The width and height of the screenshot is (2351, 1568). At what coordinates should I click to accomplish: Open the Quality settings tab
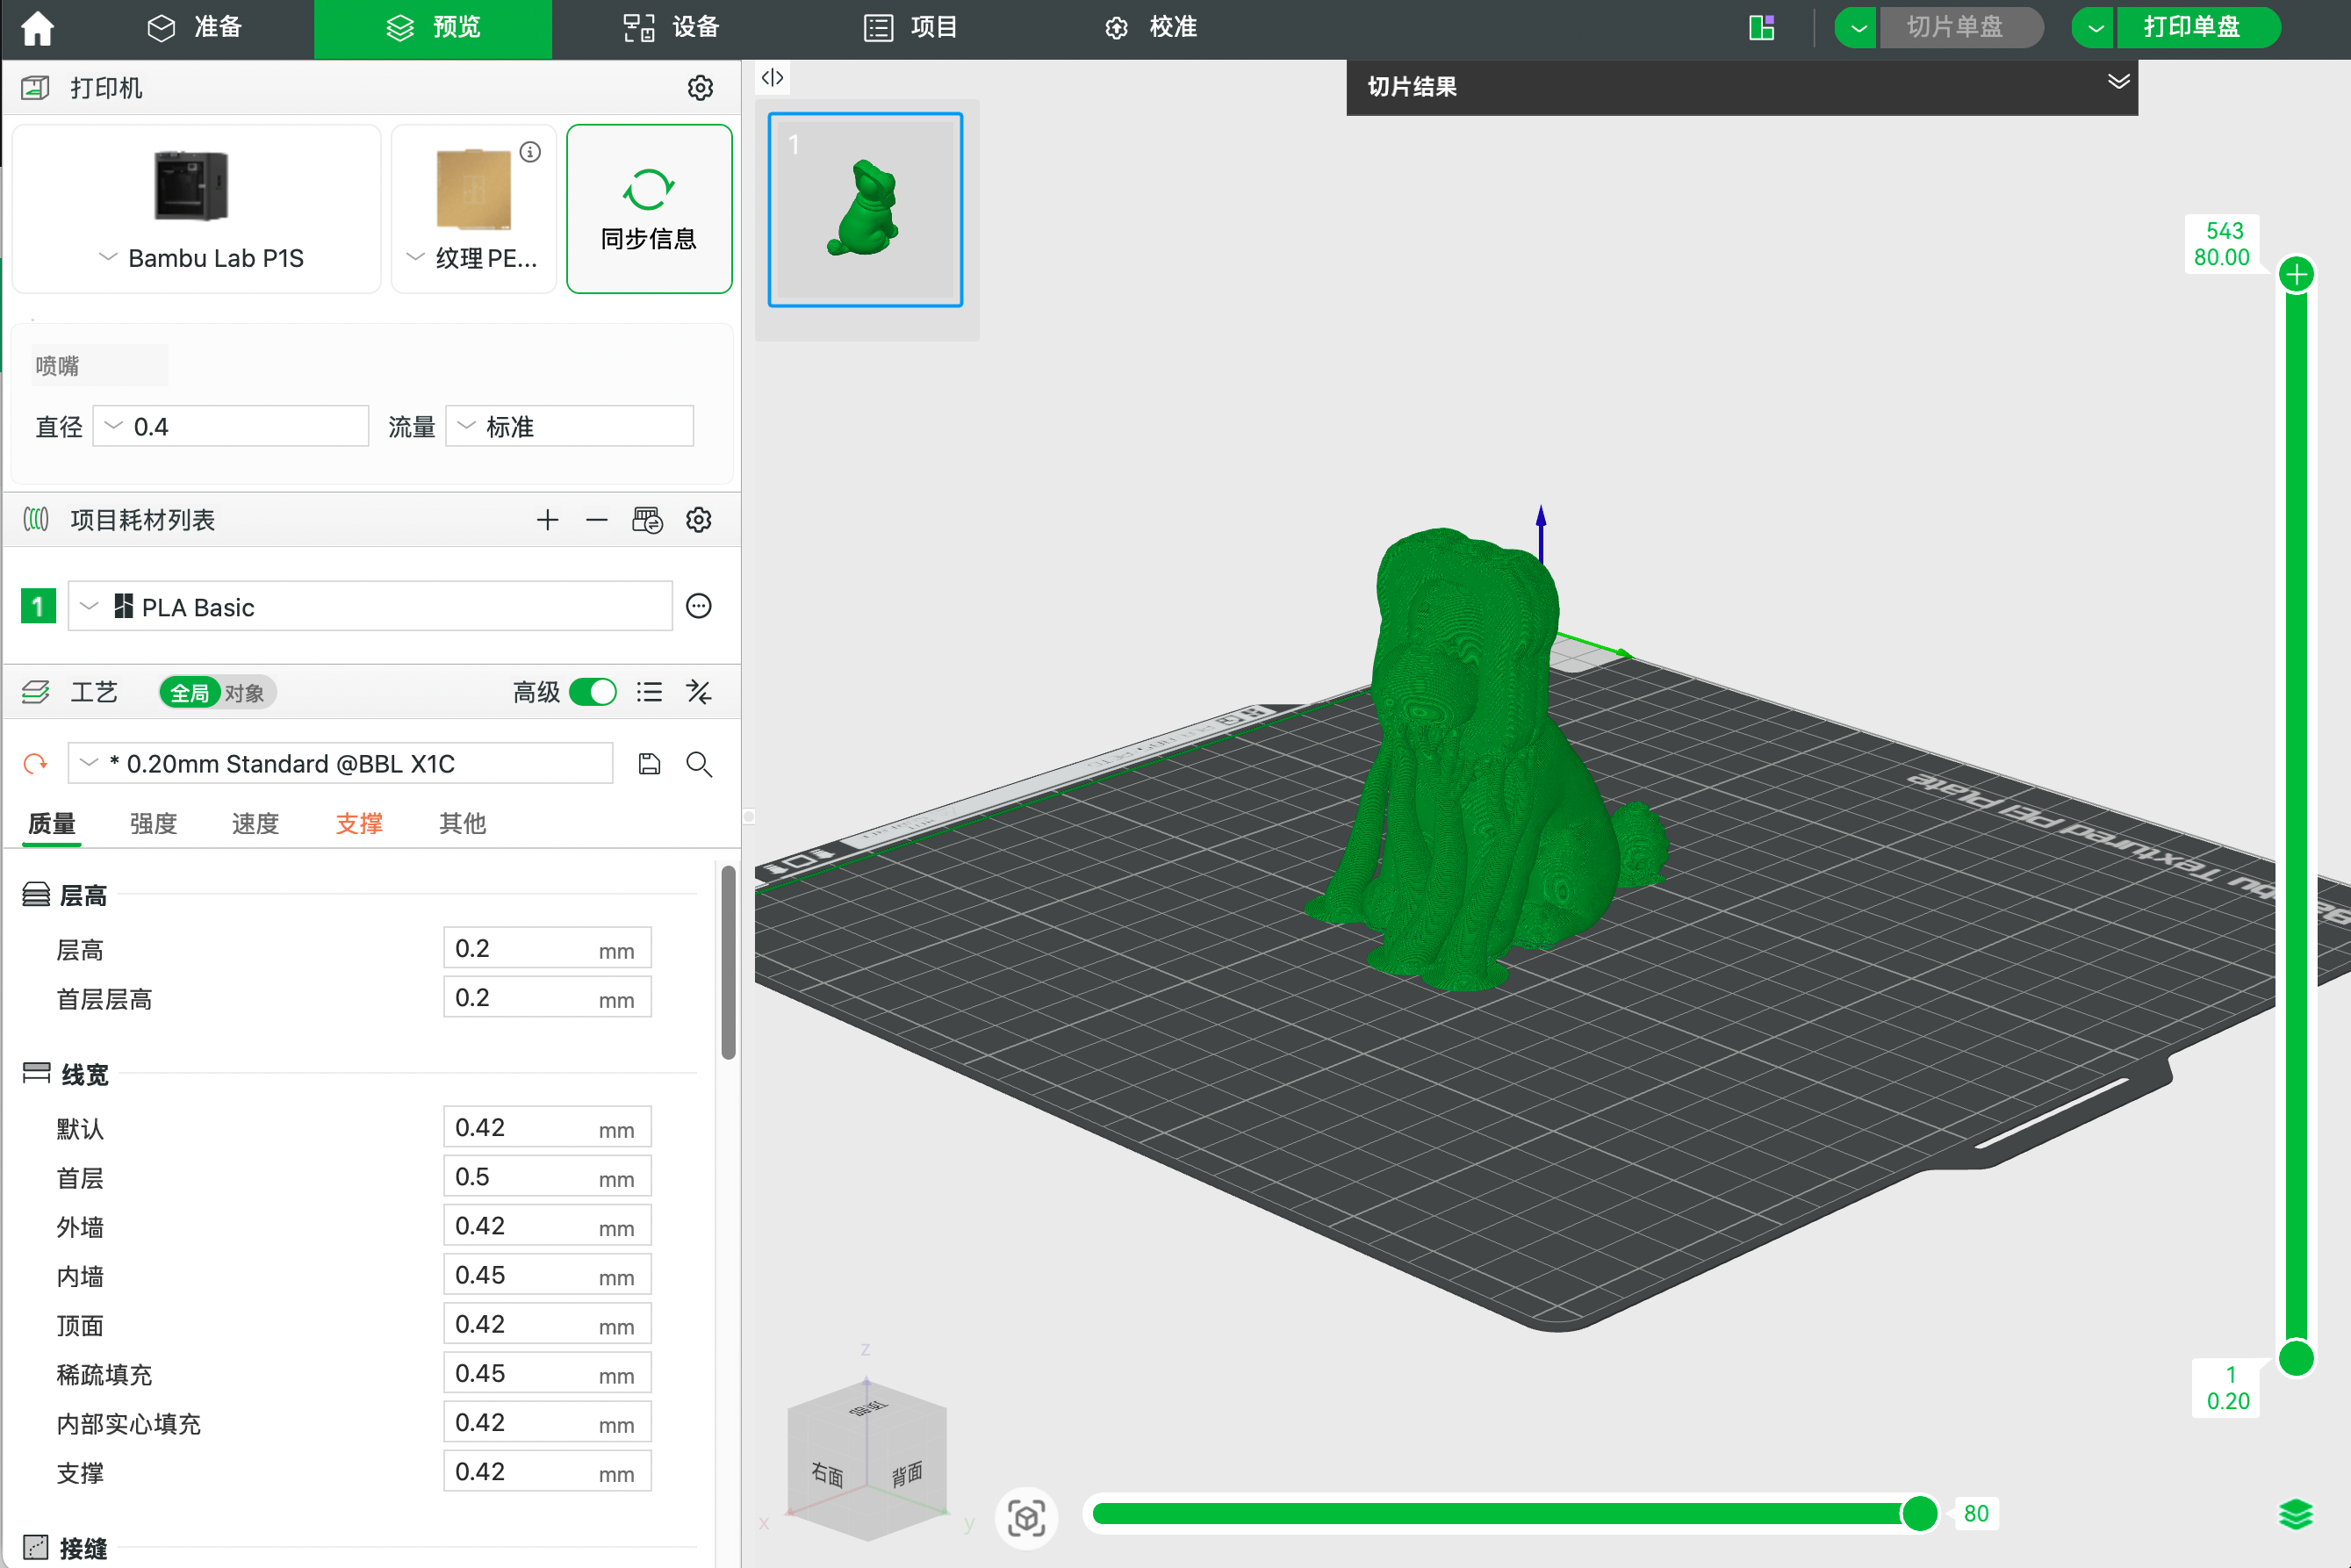(x=52, y=823)
